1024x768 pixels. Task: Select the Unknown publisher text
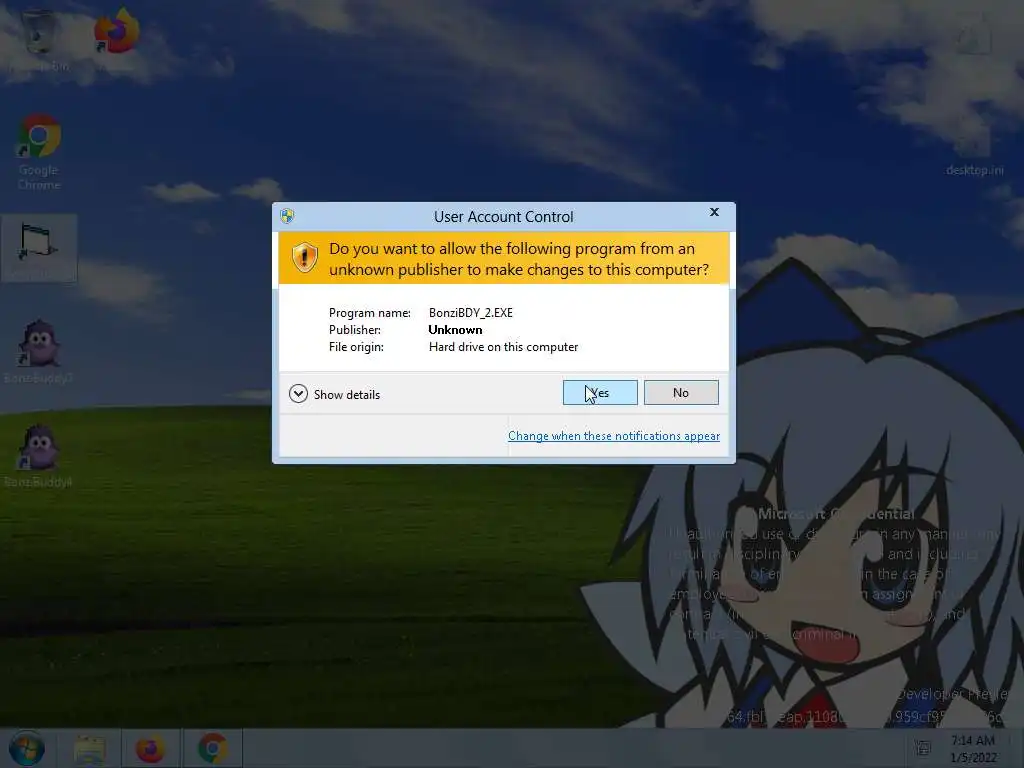(x=455, y=330)
